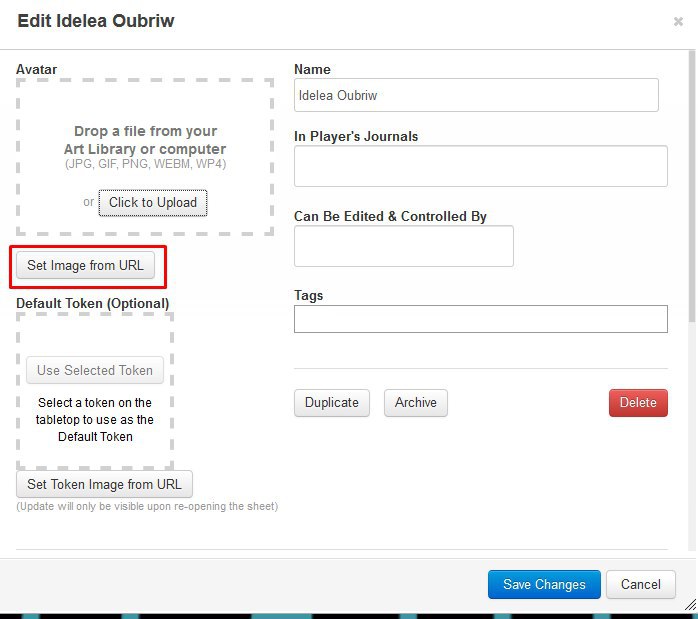Close the Edit Idelea Oubriw dialog
Image resolution: width=698 pixels, height=619 pixels.
(x=678, y=21)
